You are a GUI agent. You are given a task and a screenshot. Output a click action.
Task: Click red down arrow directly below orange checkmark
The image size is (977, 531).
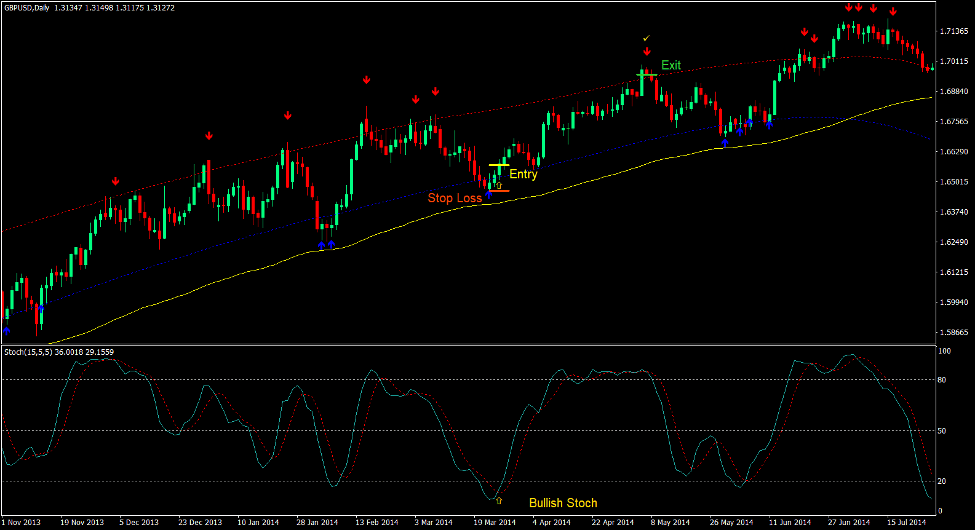click(647, 51)
